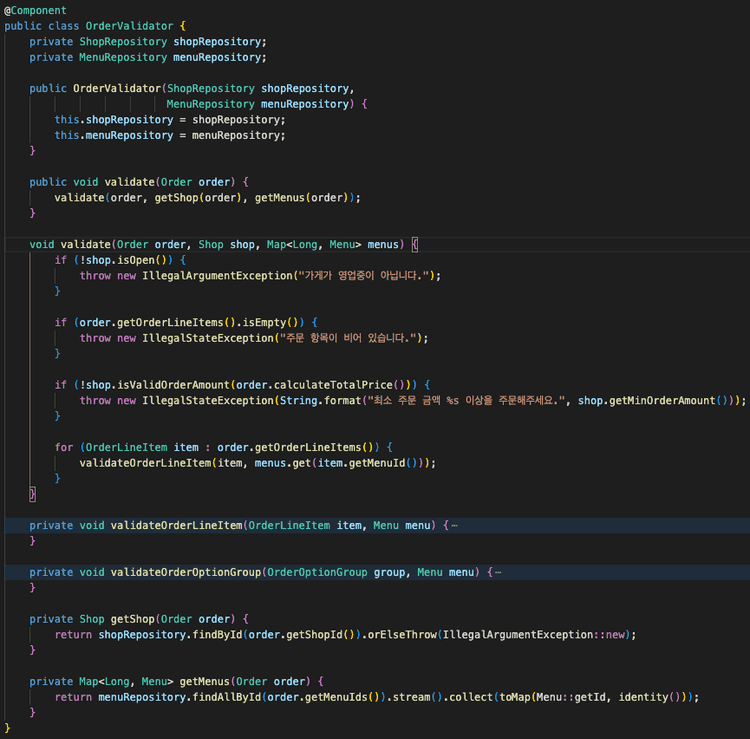Image resolution: width=750 pixels, height=739 pixels.
Task: Select OrderValidator in the class declaration line
Action: point(129,26)
